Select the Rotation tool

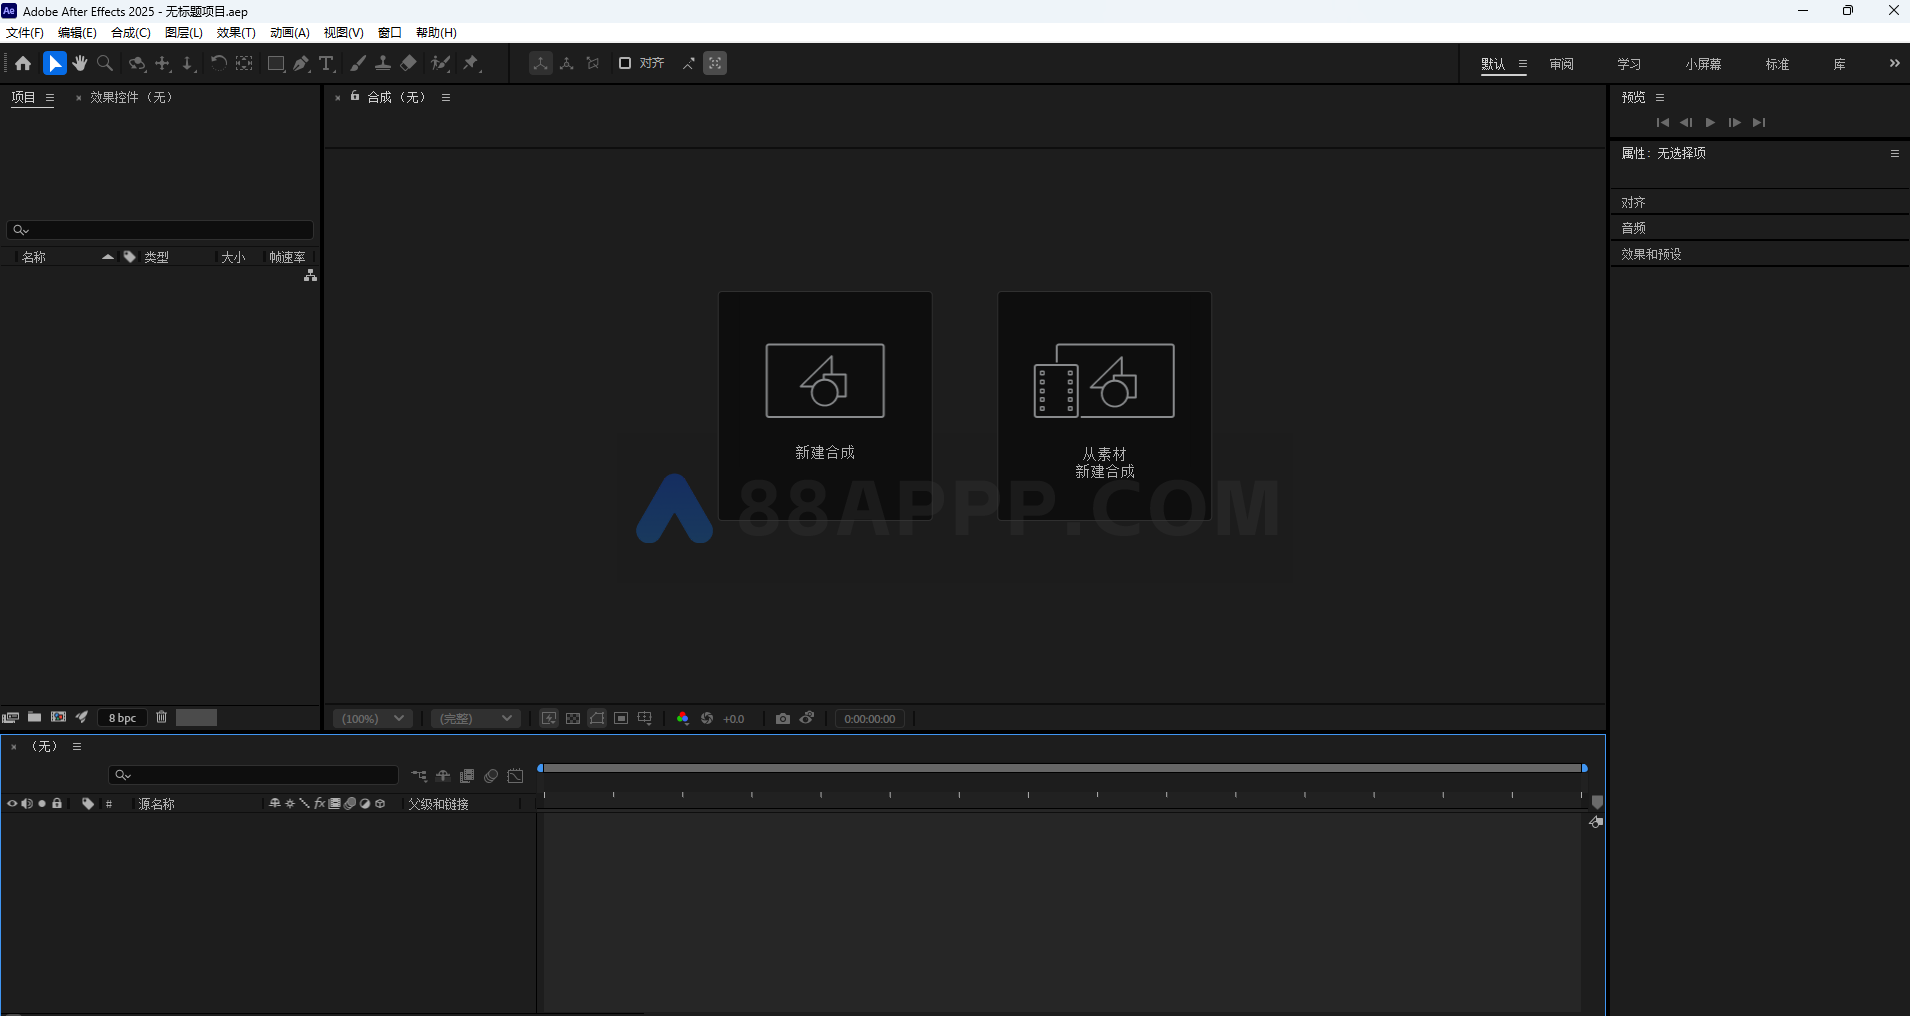218,63
